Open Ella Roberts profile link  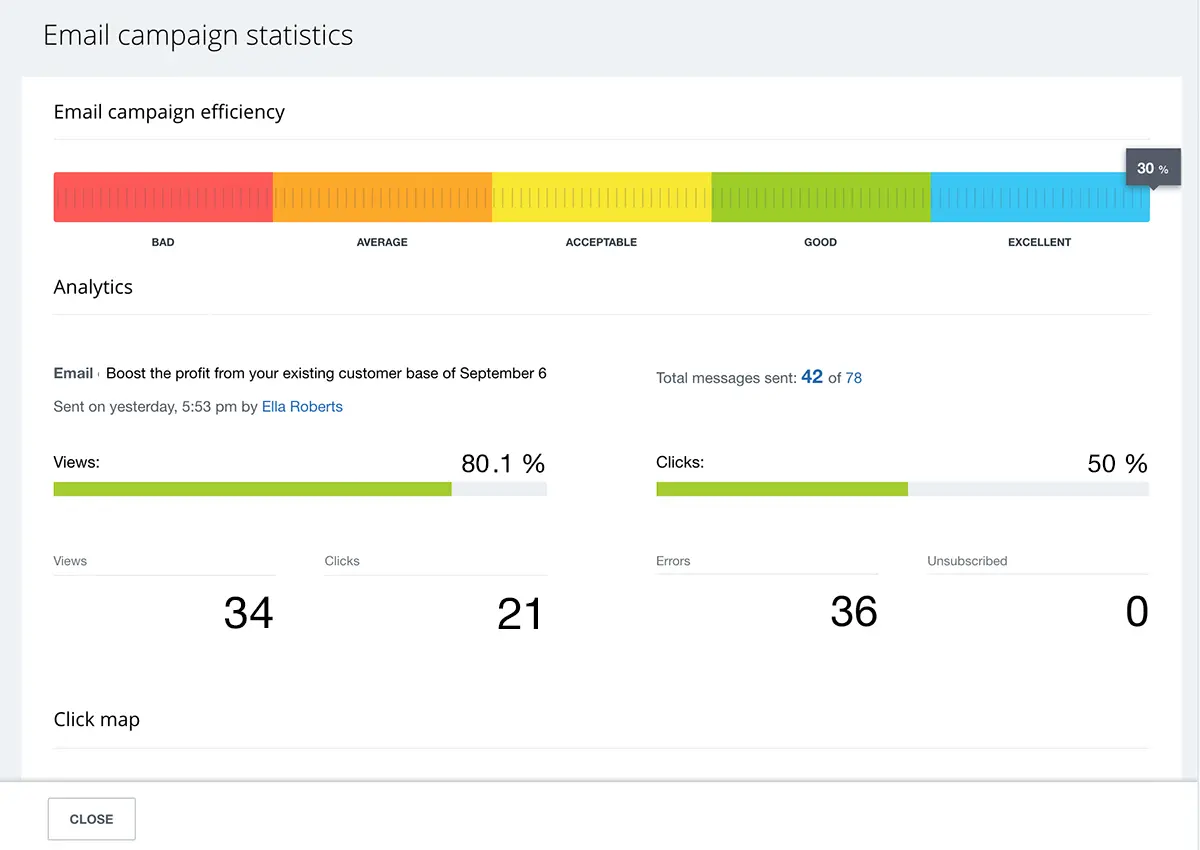(302, 407)
